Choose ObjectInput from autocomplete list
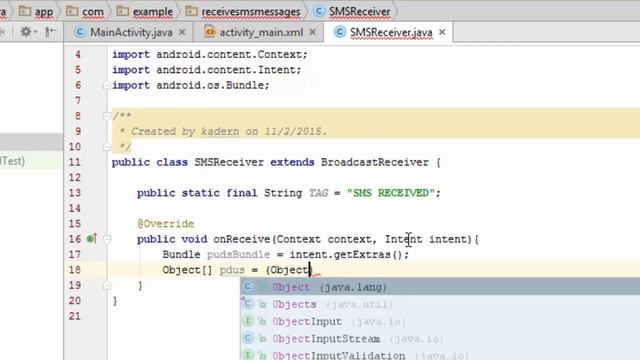 (440, 321)
